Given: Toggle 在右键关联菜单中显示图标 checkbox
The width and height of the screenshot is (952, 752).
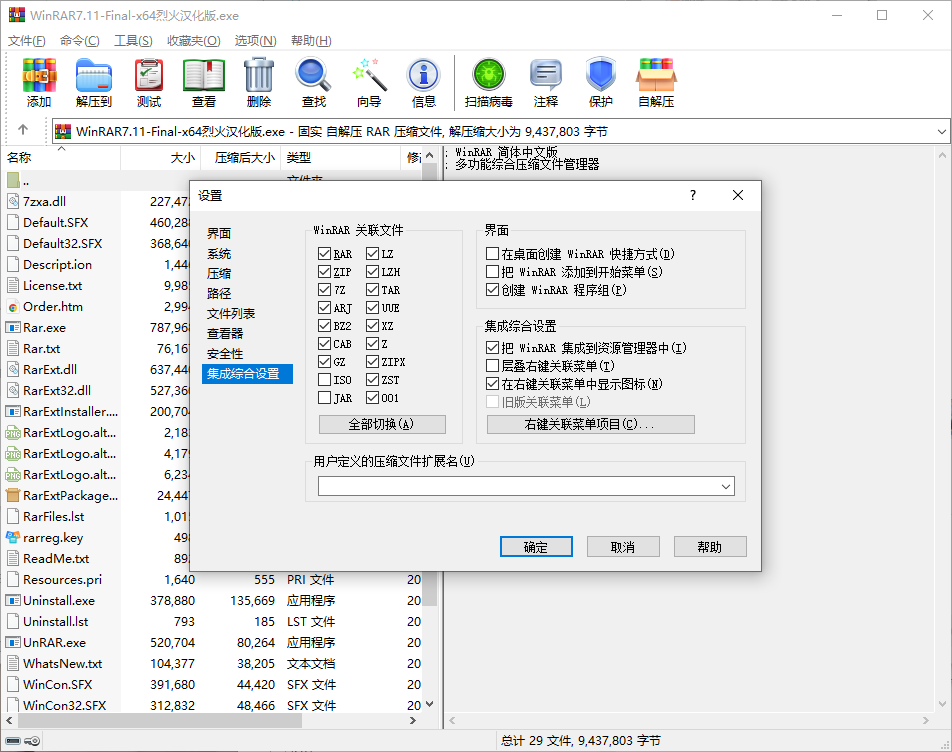Looking at the screenshot, I should (492, 384).
